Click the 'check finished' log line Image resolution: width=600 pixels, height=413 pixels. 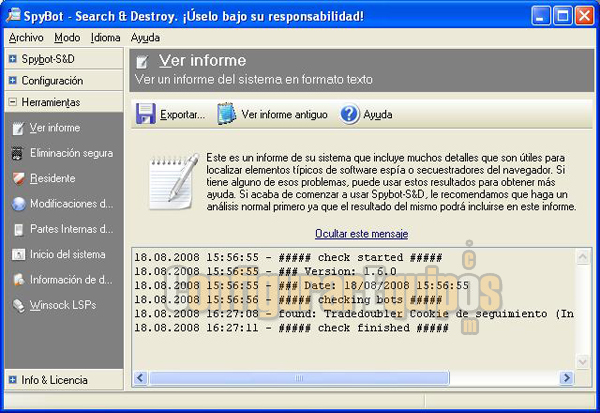[x=291, y=328]
